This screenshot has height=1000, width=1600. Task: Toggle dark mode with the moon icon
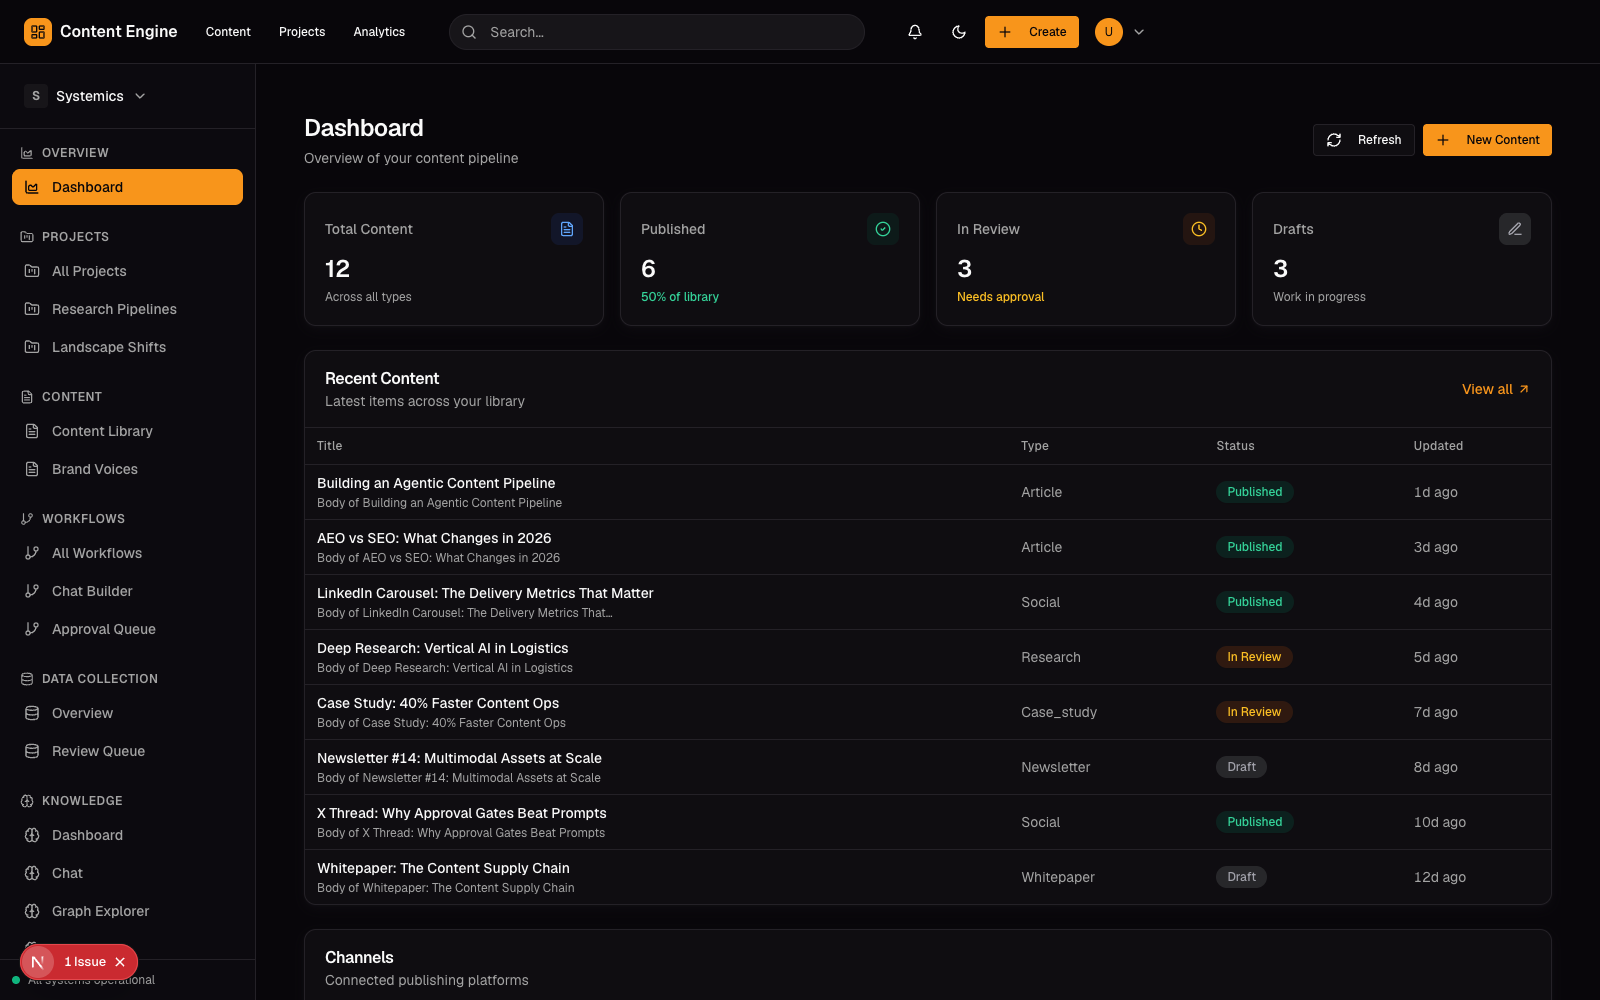click(x=958, y=32)
